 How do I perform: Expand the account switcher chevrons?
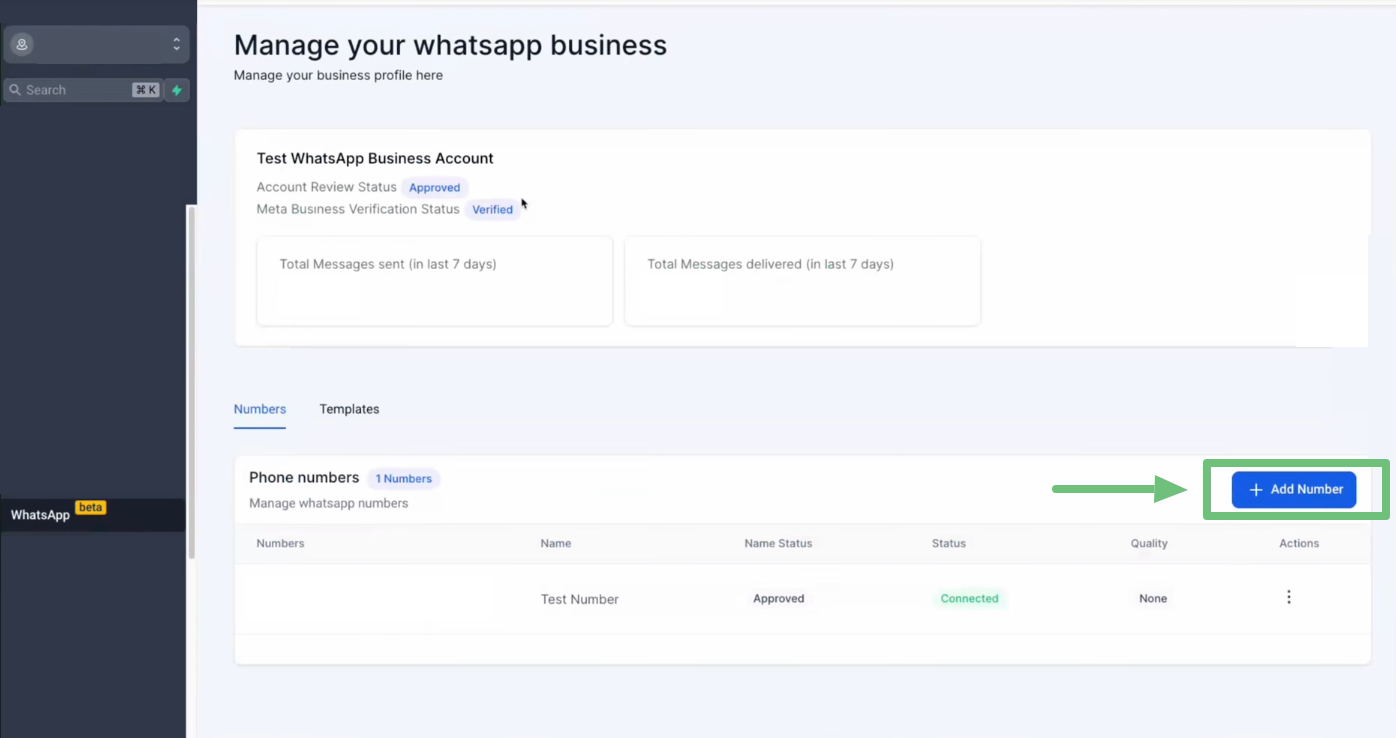pyautogui.click(x=176, y=44)
